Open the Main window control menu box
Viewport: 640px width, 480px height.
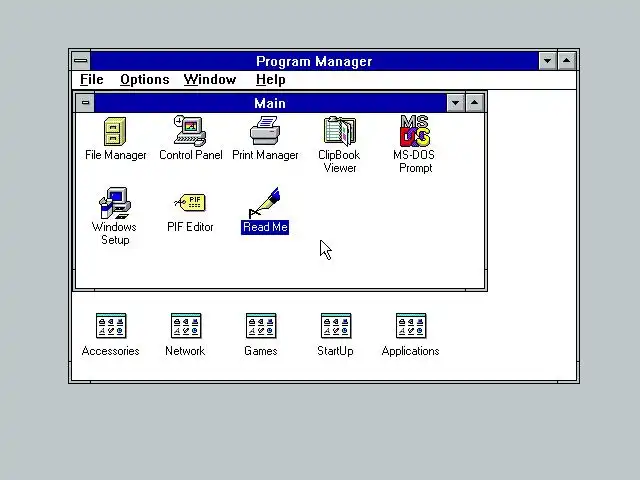pyautogui.click(x=85, y=102)
